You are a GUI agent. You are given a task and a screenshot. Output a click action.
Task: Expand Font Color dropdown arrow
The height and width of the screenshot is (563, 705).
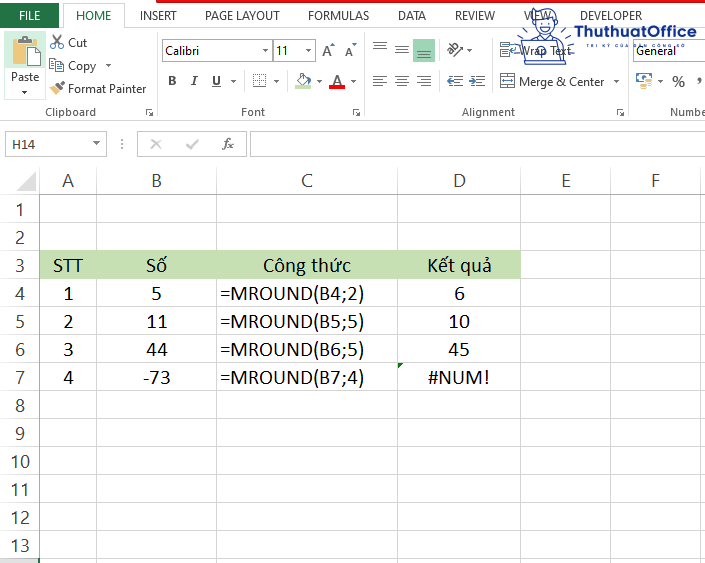[x=353, y=81]
